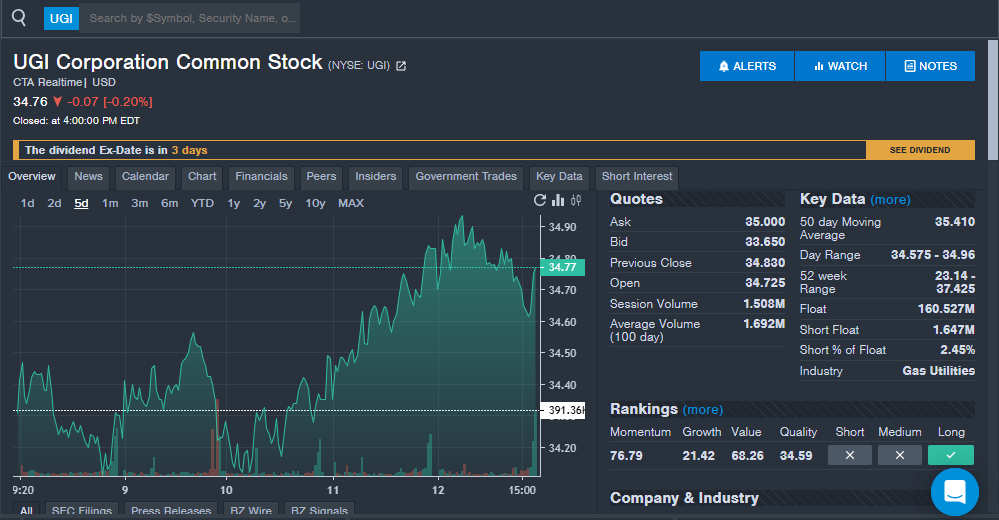Click the 391.36K volume label on chart
Screen dimensions: 999x520
tap(563, 410)
